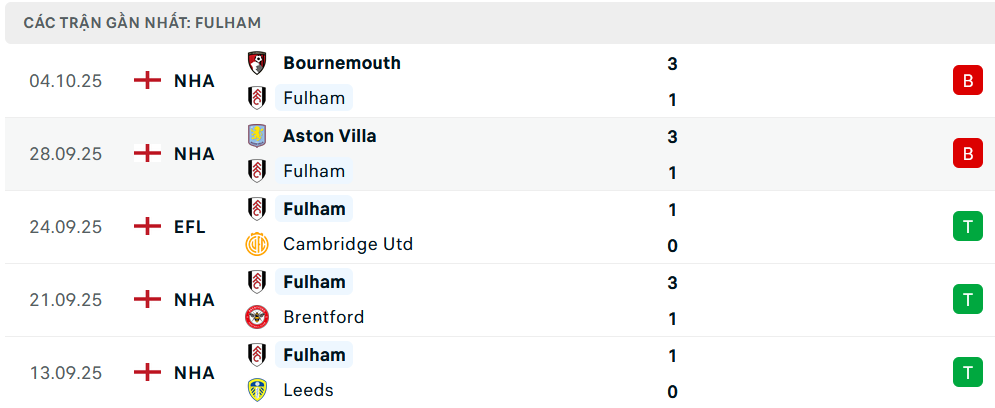This screenshot has height=408, width=995.
Task: Click the EFL competition label
Action: coord(189,227)
